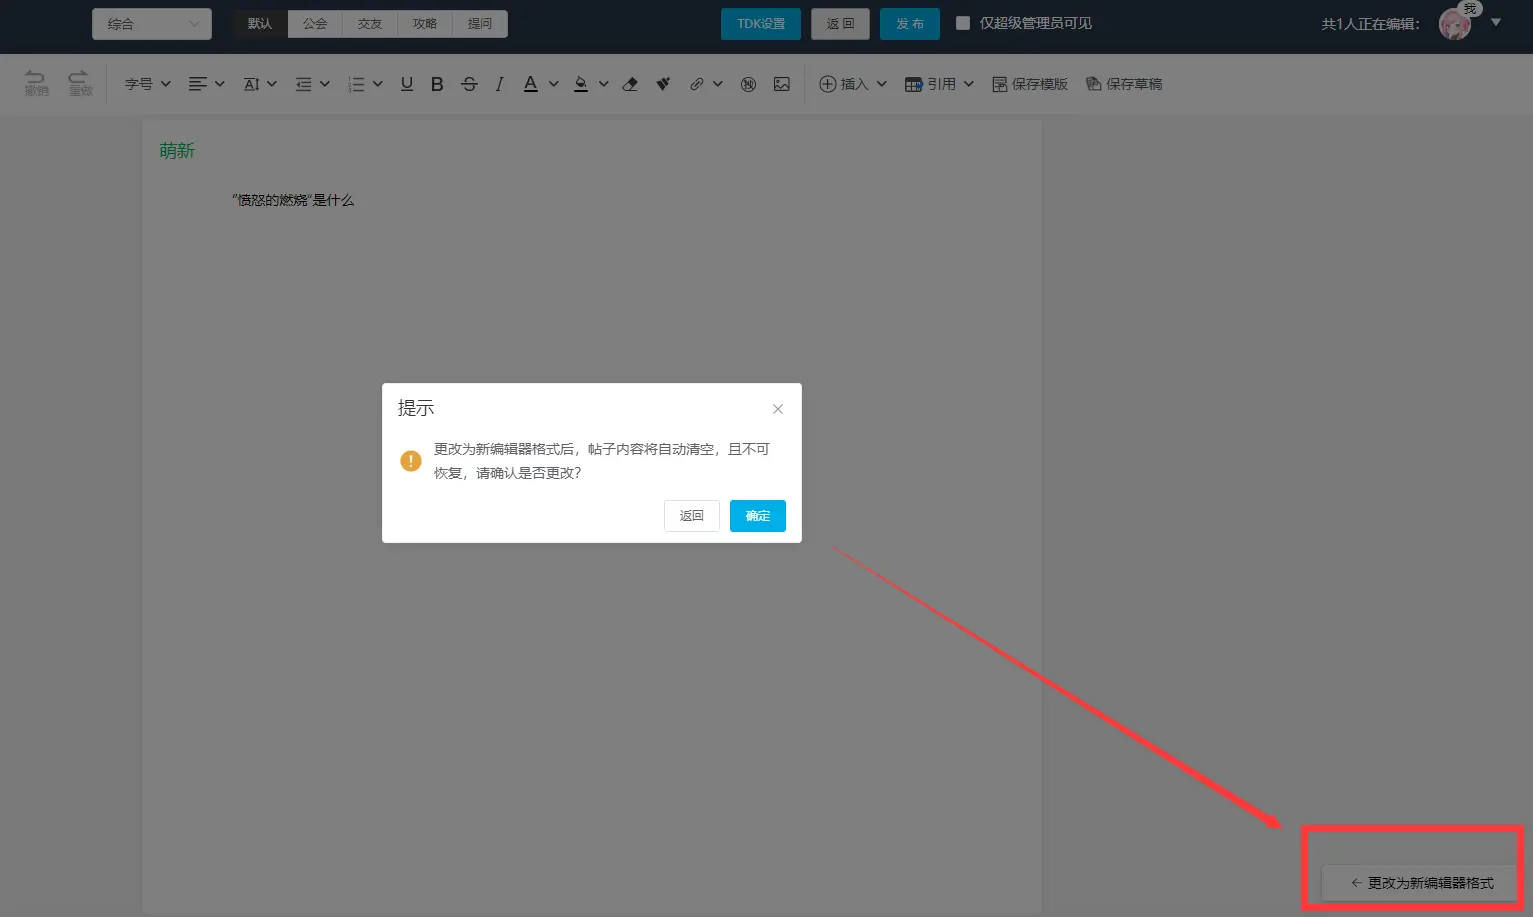Enable 仅超级管理员可见 checkbox
1533x917 pixels.
(x=963, y=23)
